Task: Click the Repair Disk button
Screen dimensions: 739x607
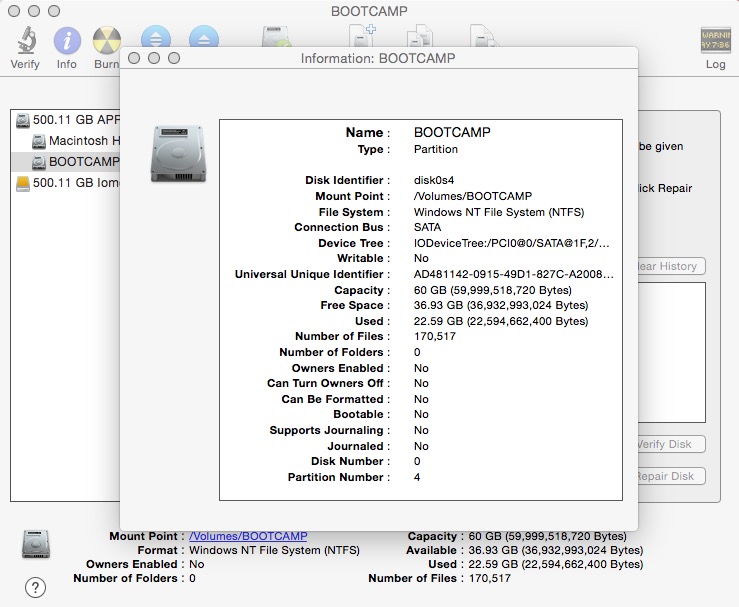Action: 671,476
